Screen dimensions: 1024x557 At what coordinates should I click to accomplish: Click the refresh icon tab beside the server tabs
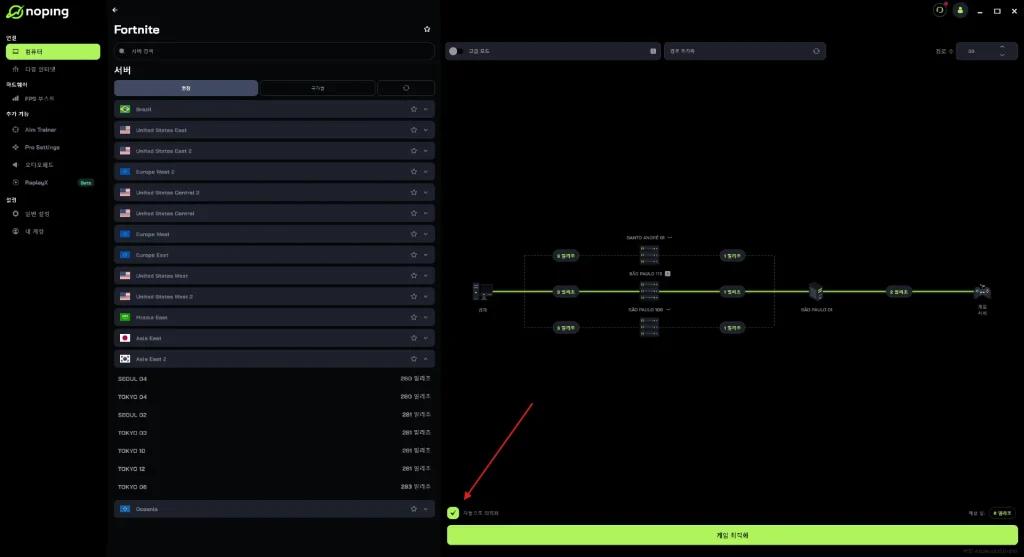(x=406, y=88)
